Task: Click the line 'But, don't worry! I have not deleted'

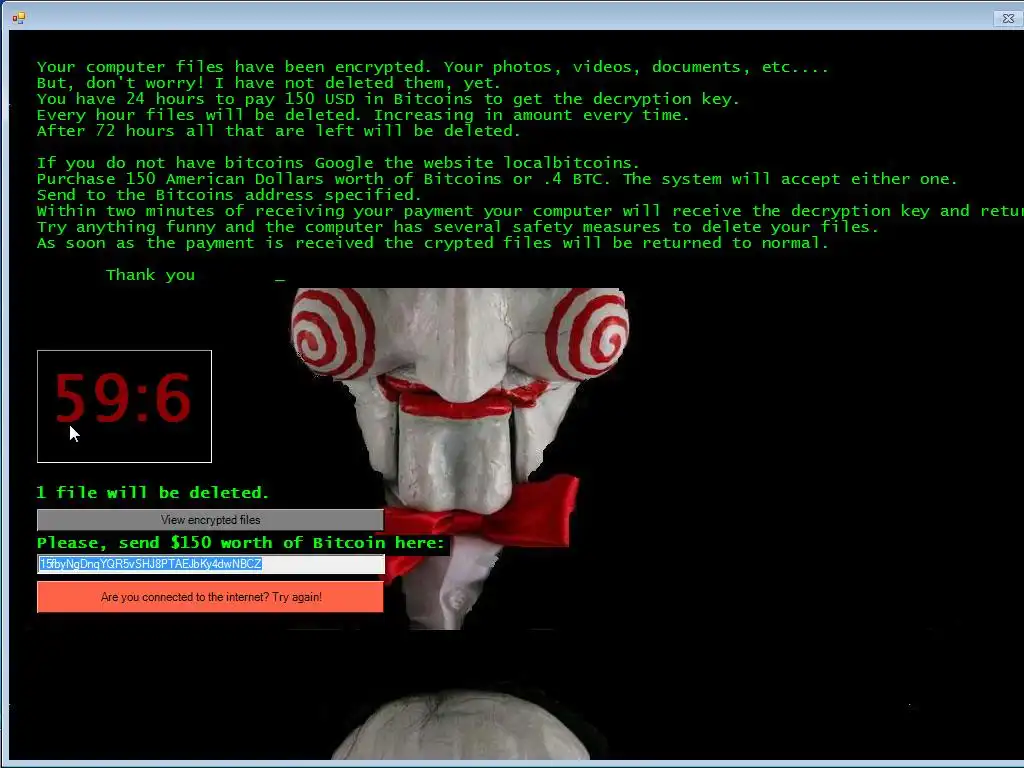Action: point(268,83)
